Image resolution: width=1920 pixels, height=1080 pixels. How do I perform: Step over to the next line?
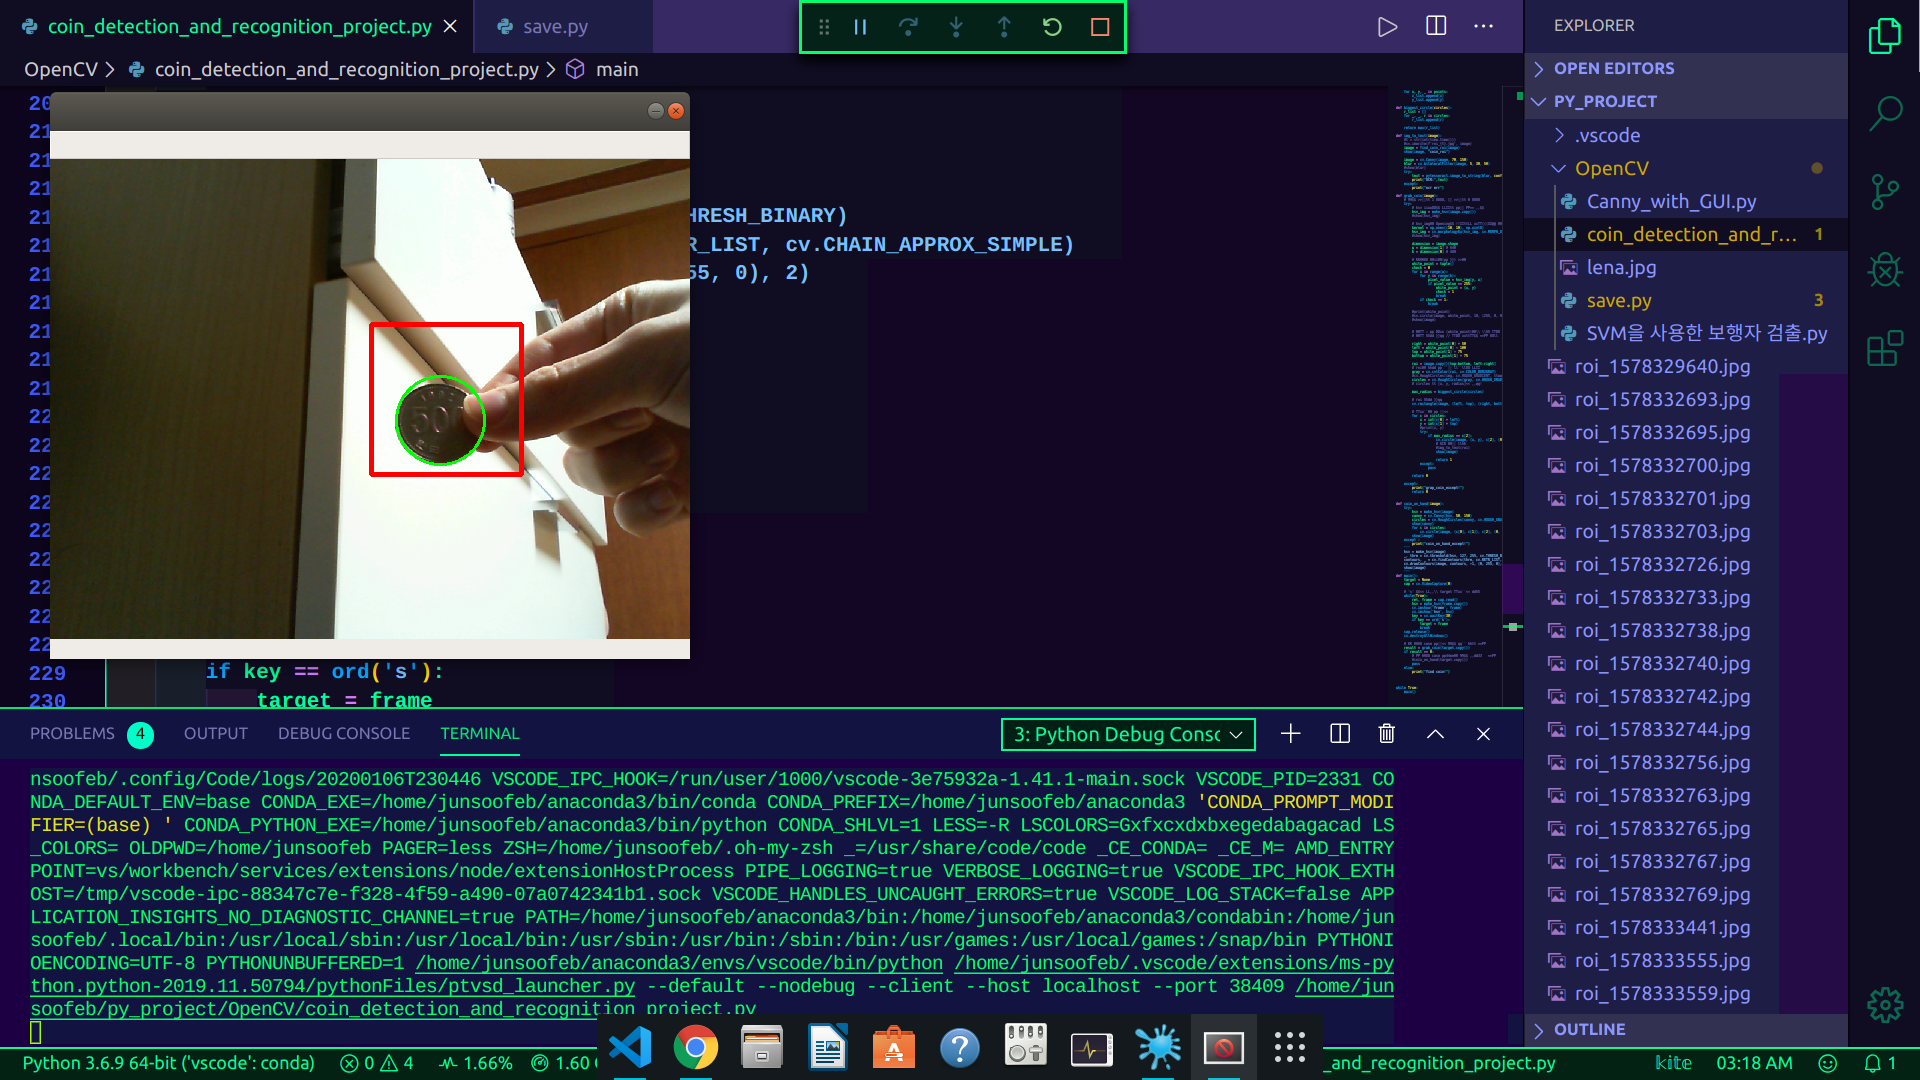(x=908, y=27)
